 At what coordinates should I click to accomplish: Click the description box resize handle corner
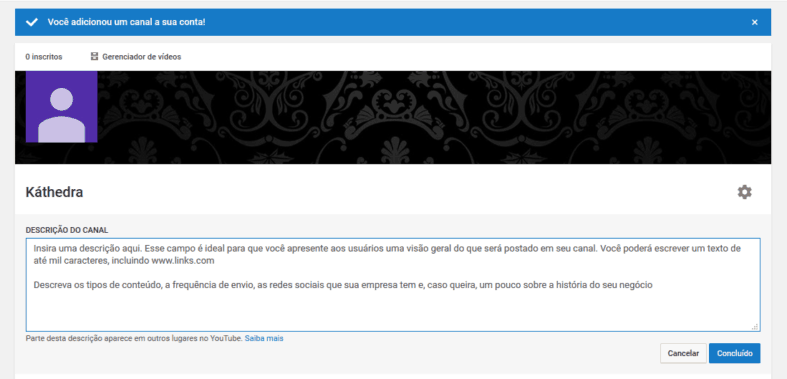tap(755, 327)
